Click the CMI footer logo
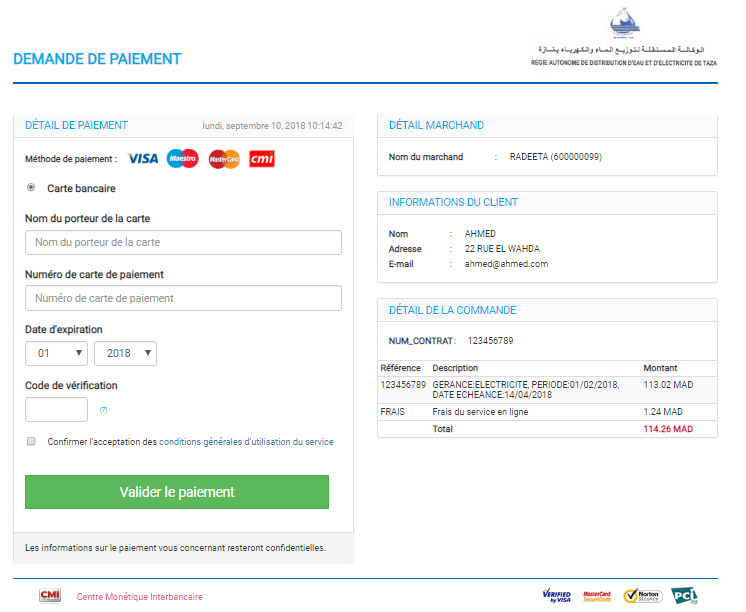Image resolution: width=746 pixels, height=612 pixels. pyautogui.click(x=50, y=596)
